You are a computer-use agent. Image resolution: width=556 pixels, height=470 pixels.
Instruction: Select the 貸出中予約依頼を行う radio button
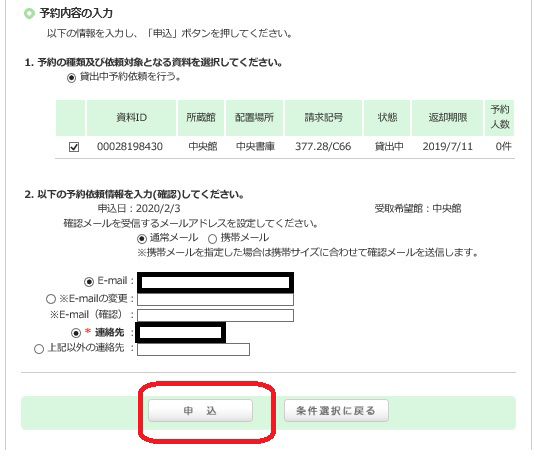pyautogui.click(x=71, y=78)
